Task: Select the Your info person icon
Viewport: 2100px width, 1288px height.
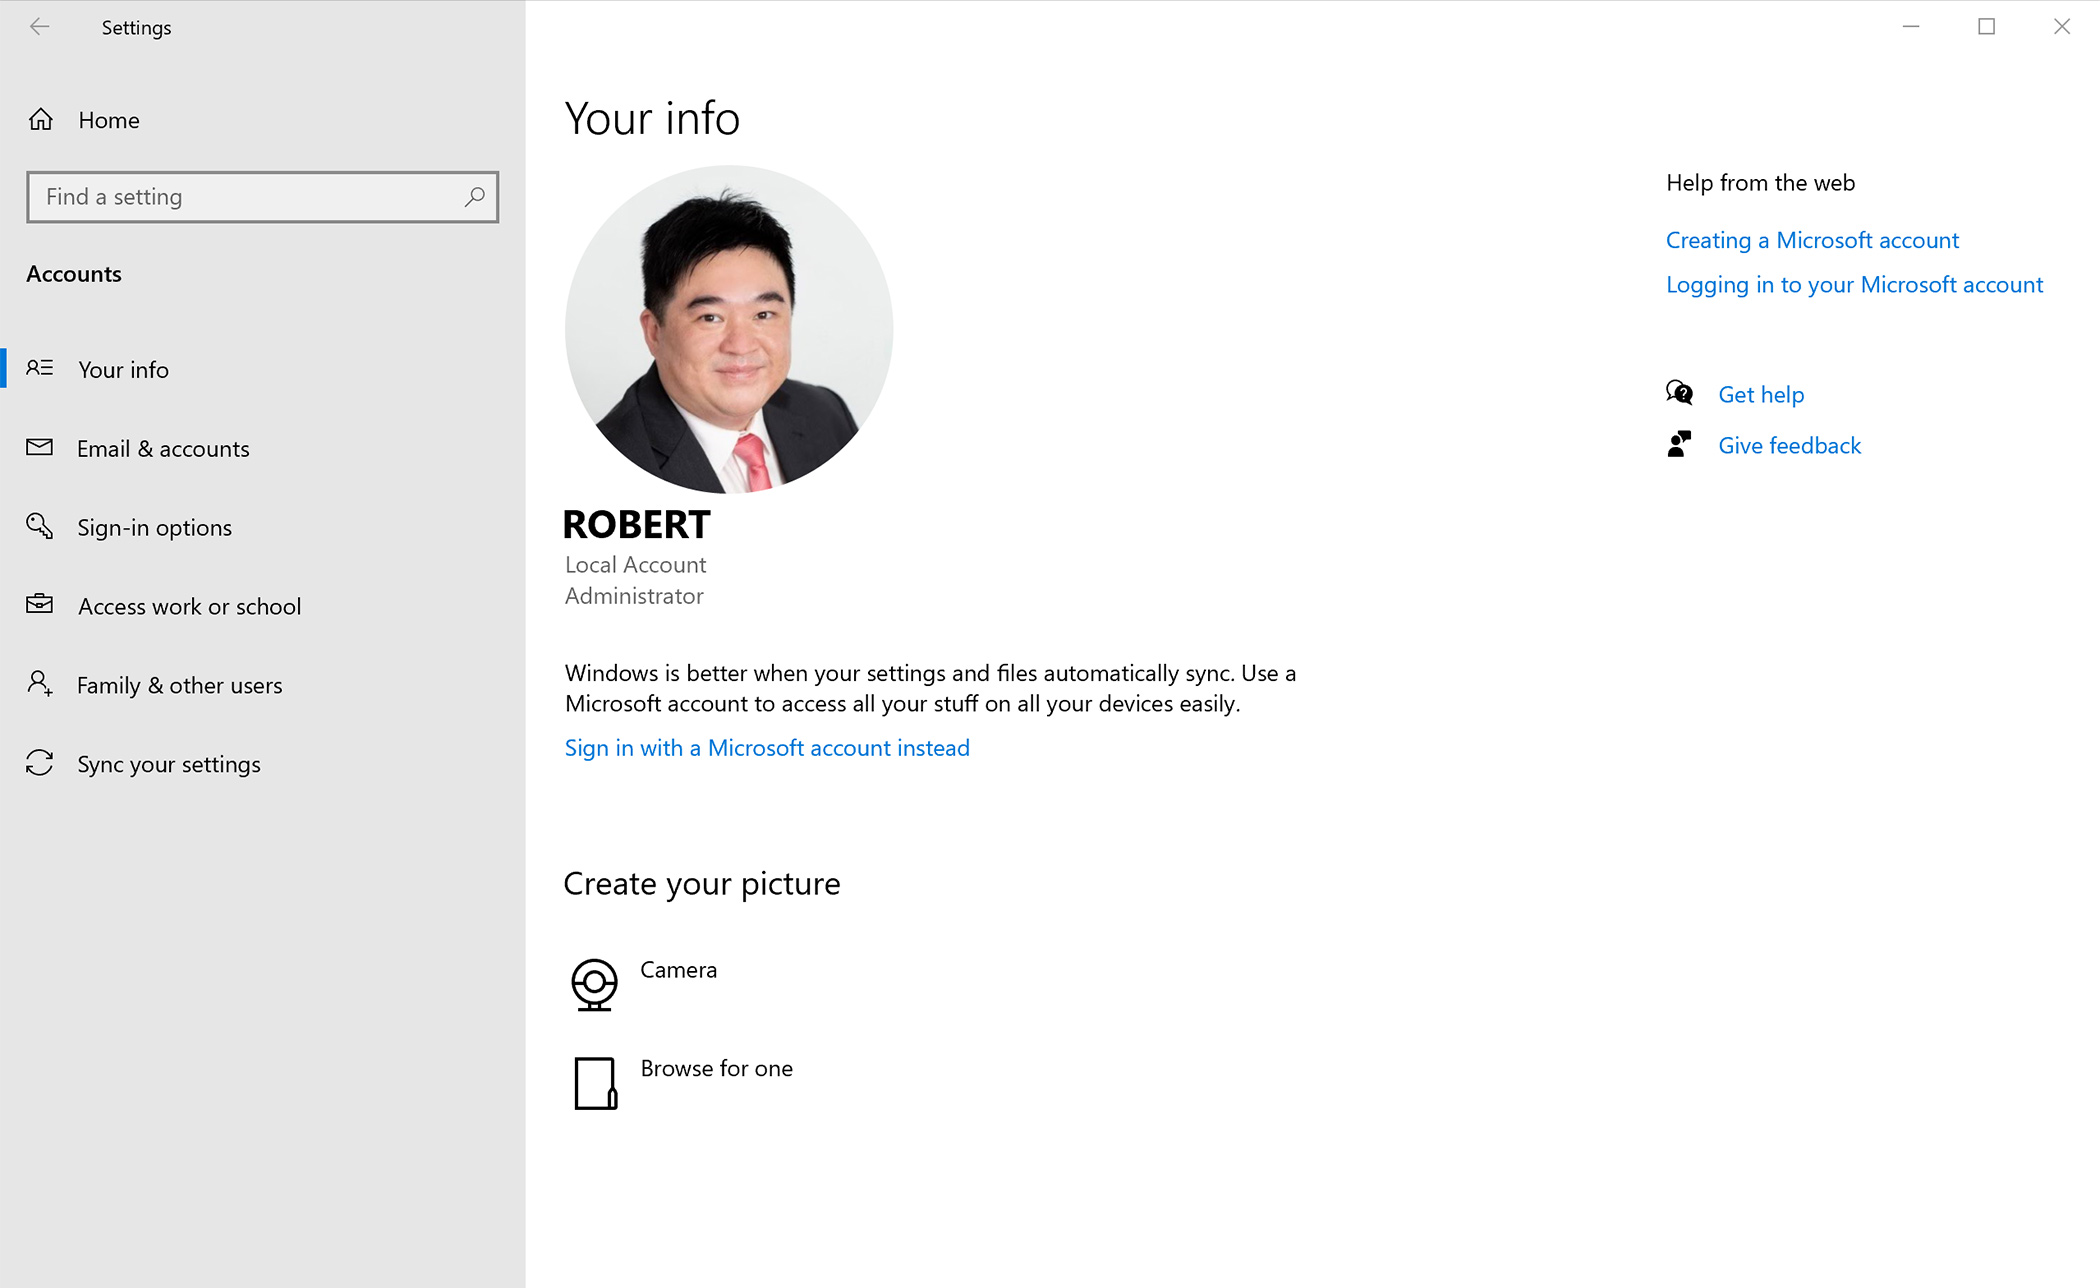Action: 40,369
